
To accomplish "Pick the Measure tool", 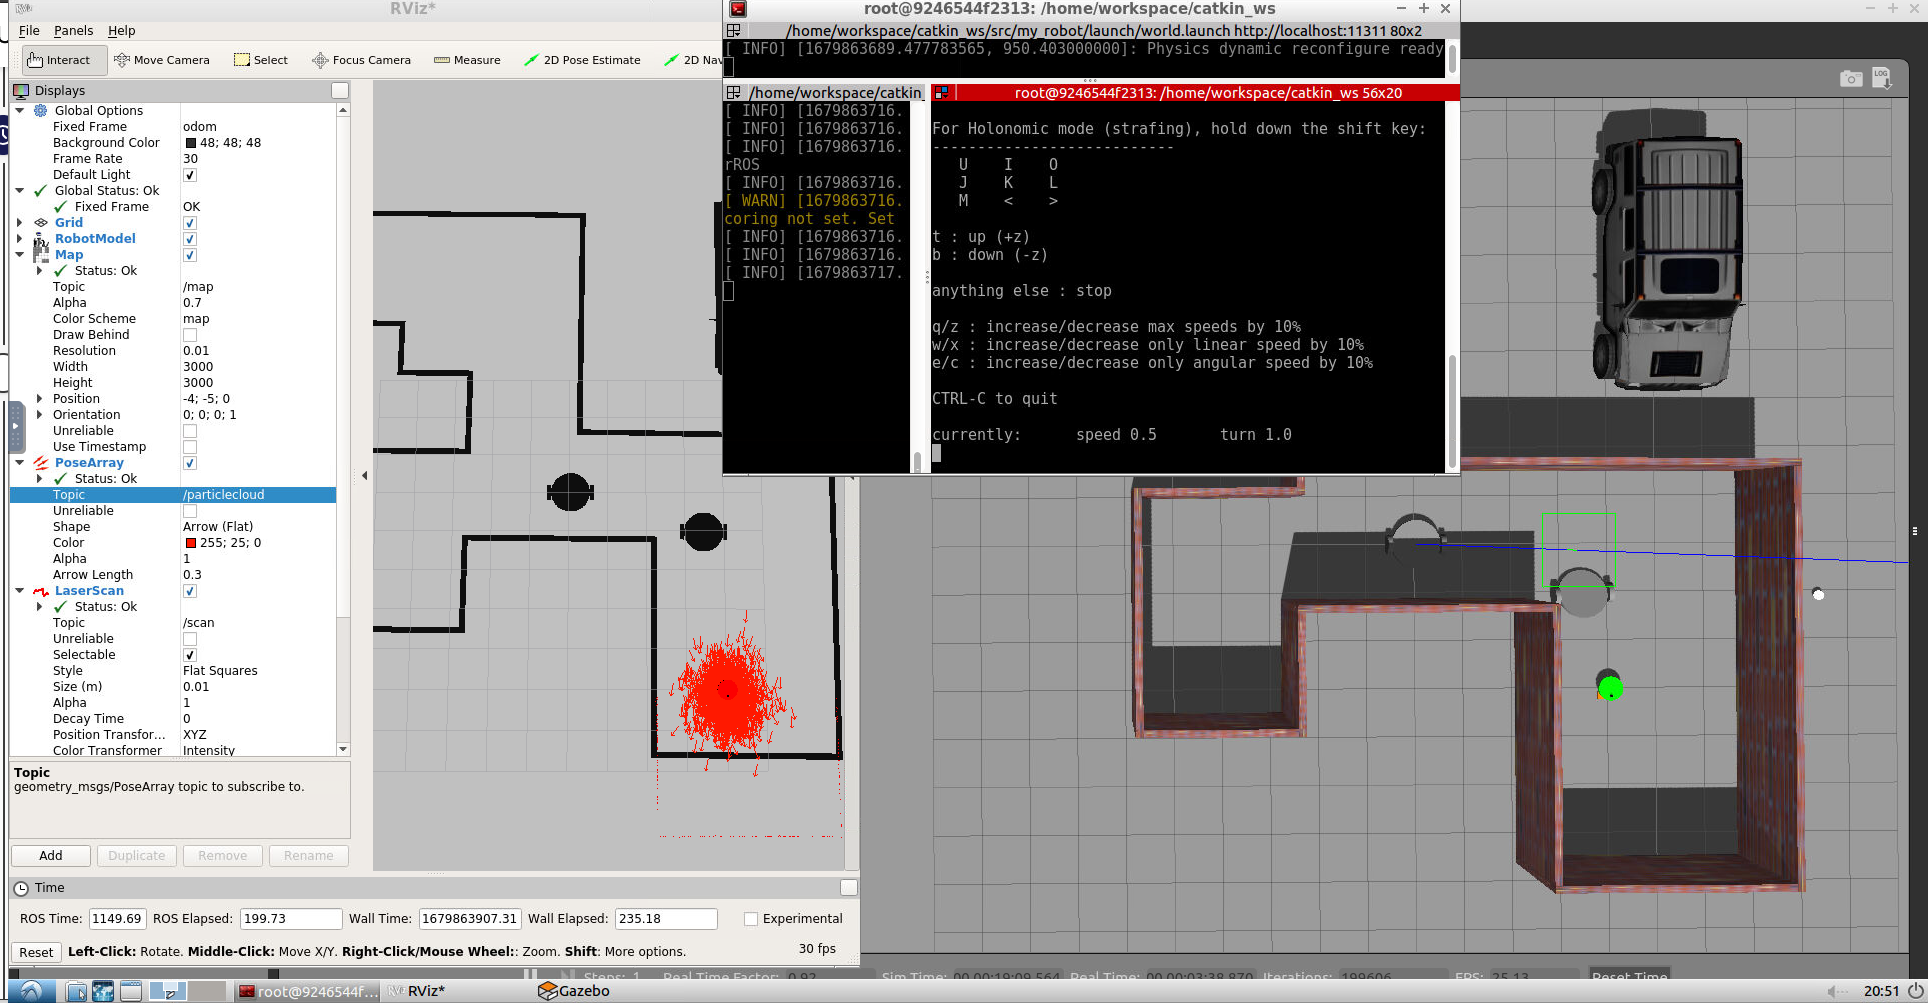I will click(x=467, y=60).
